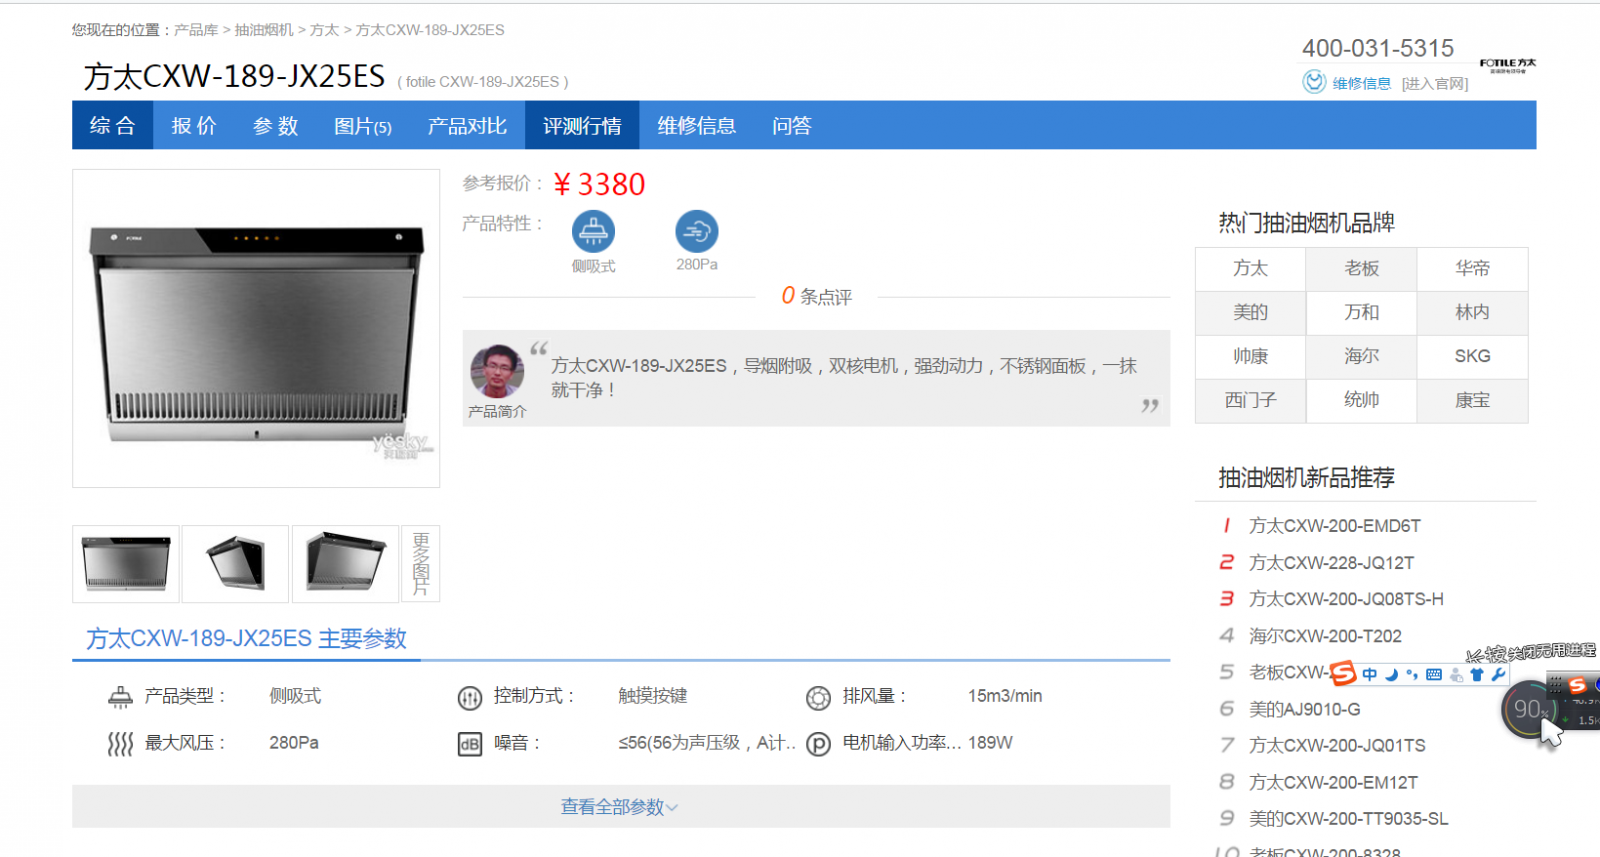Click the 90% memory accelerator ball
1600x857 pixels.
[1528, 709]
